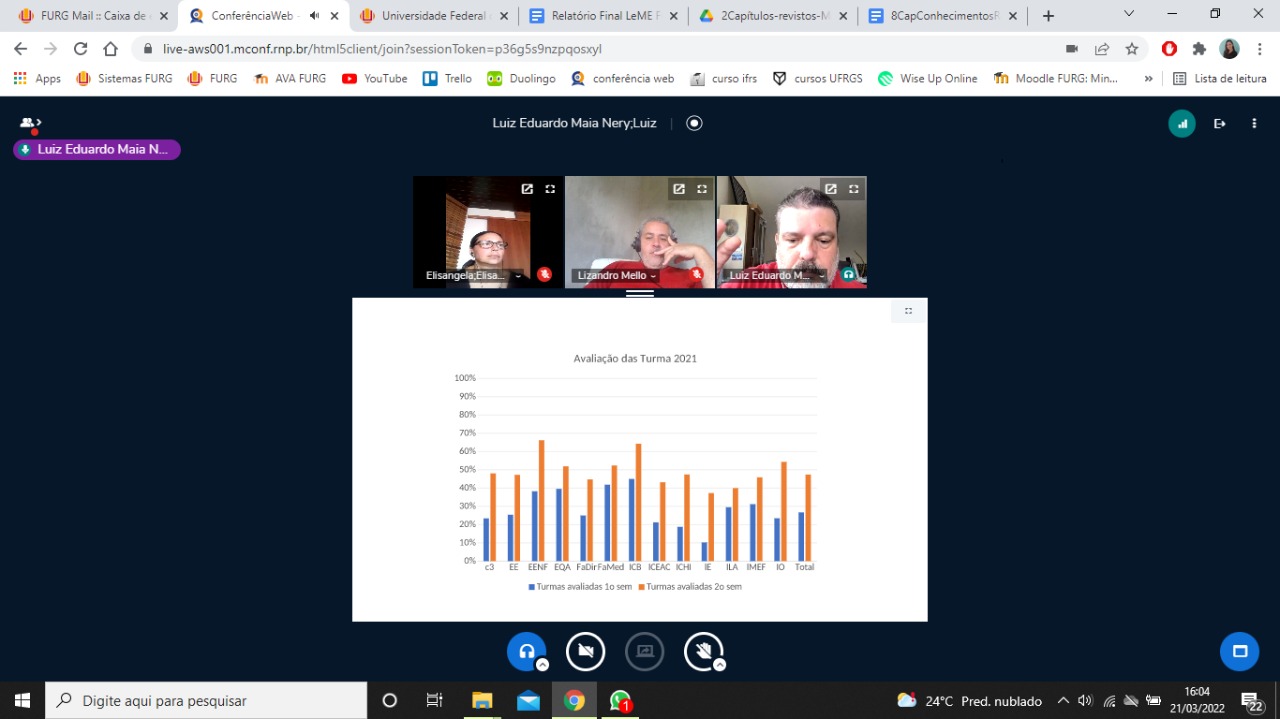
Task: Expand audio device options chevron on headphones button
Action: [x=542, y=665]
